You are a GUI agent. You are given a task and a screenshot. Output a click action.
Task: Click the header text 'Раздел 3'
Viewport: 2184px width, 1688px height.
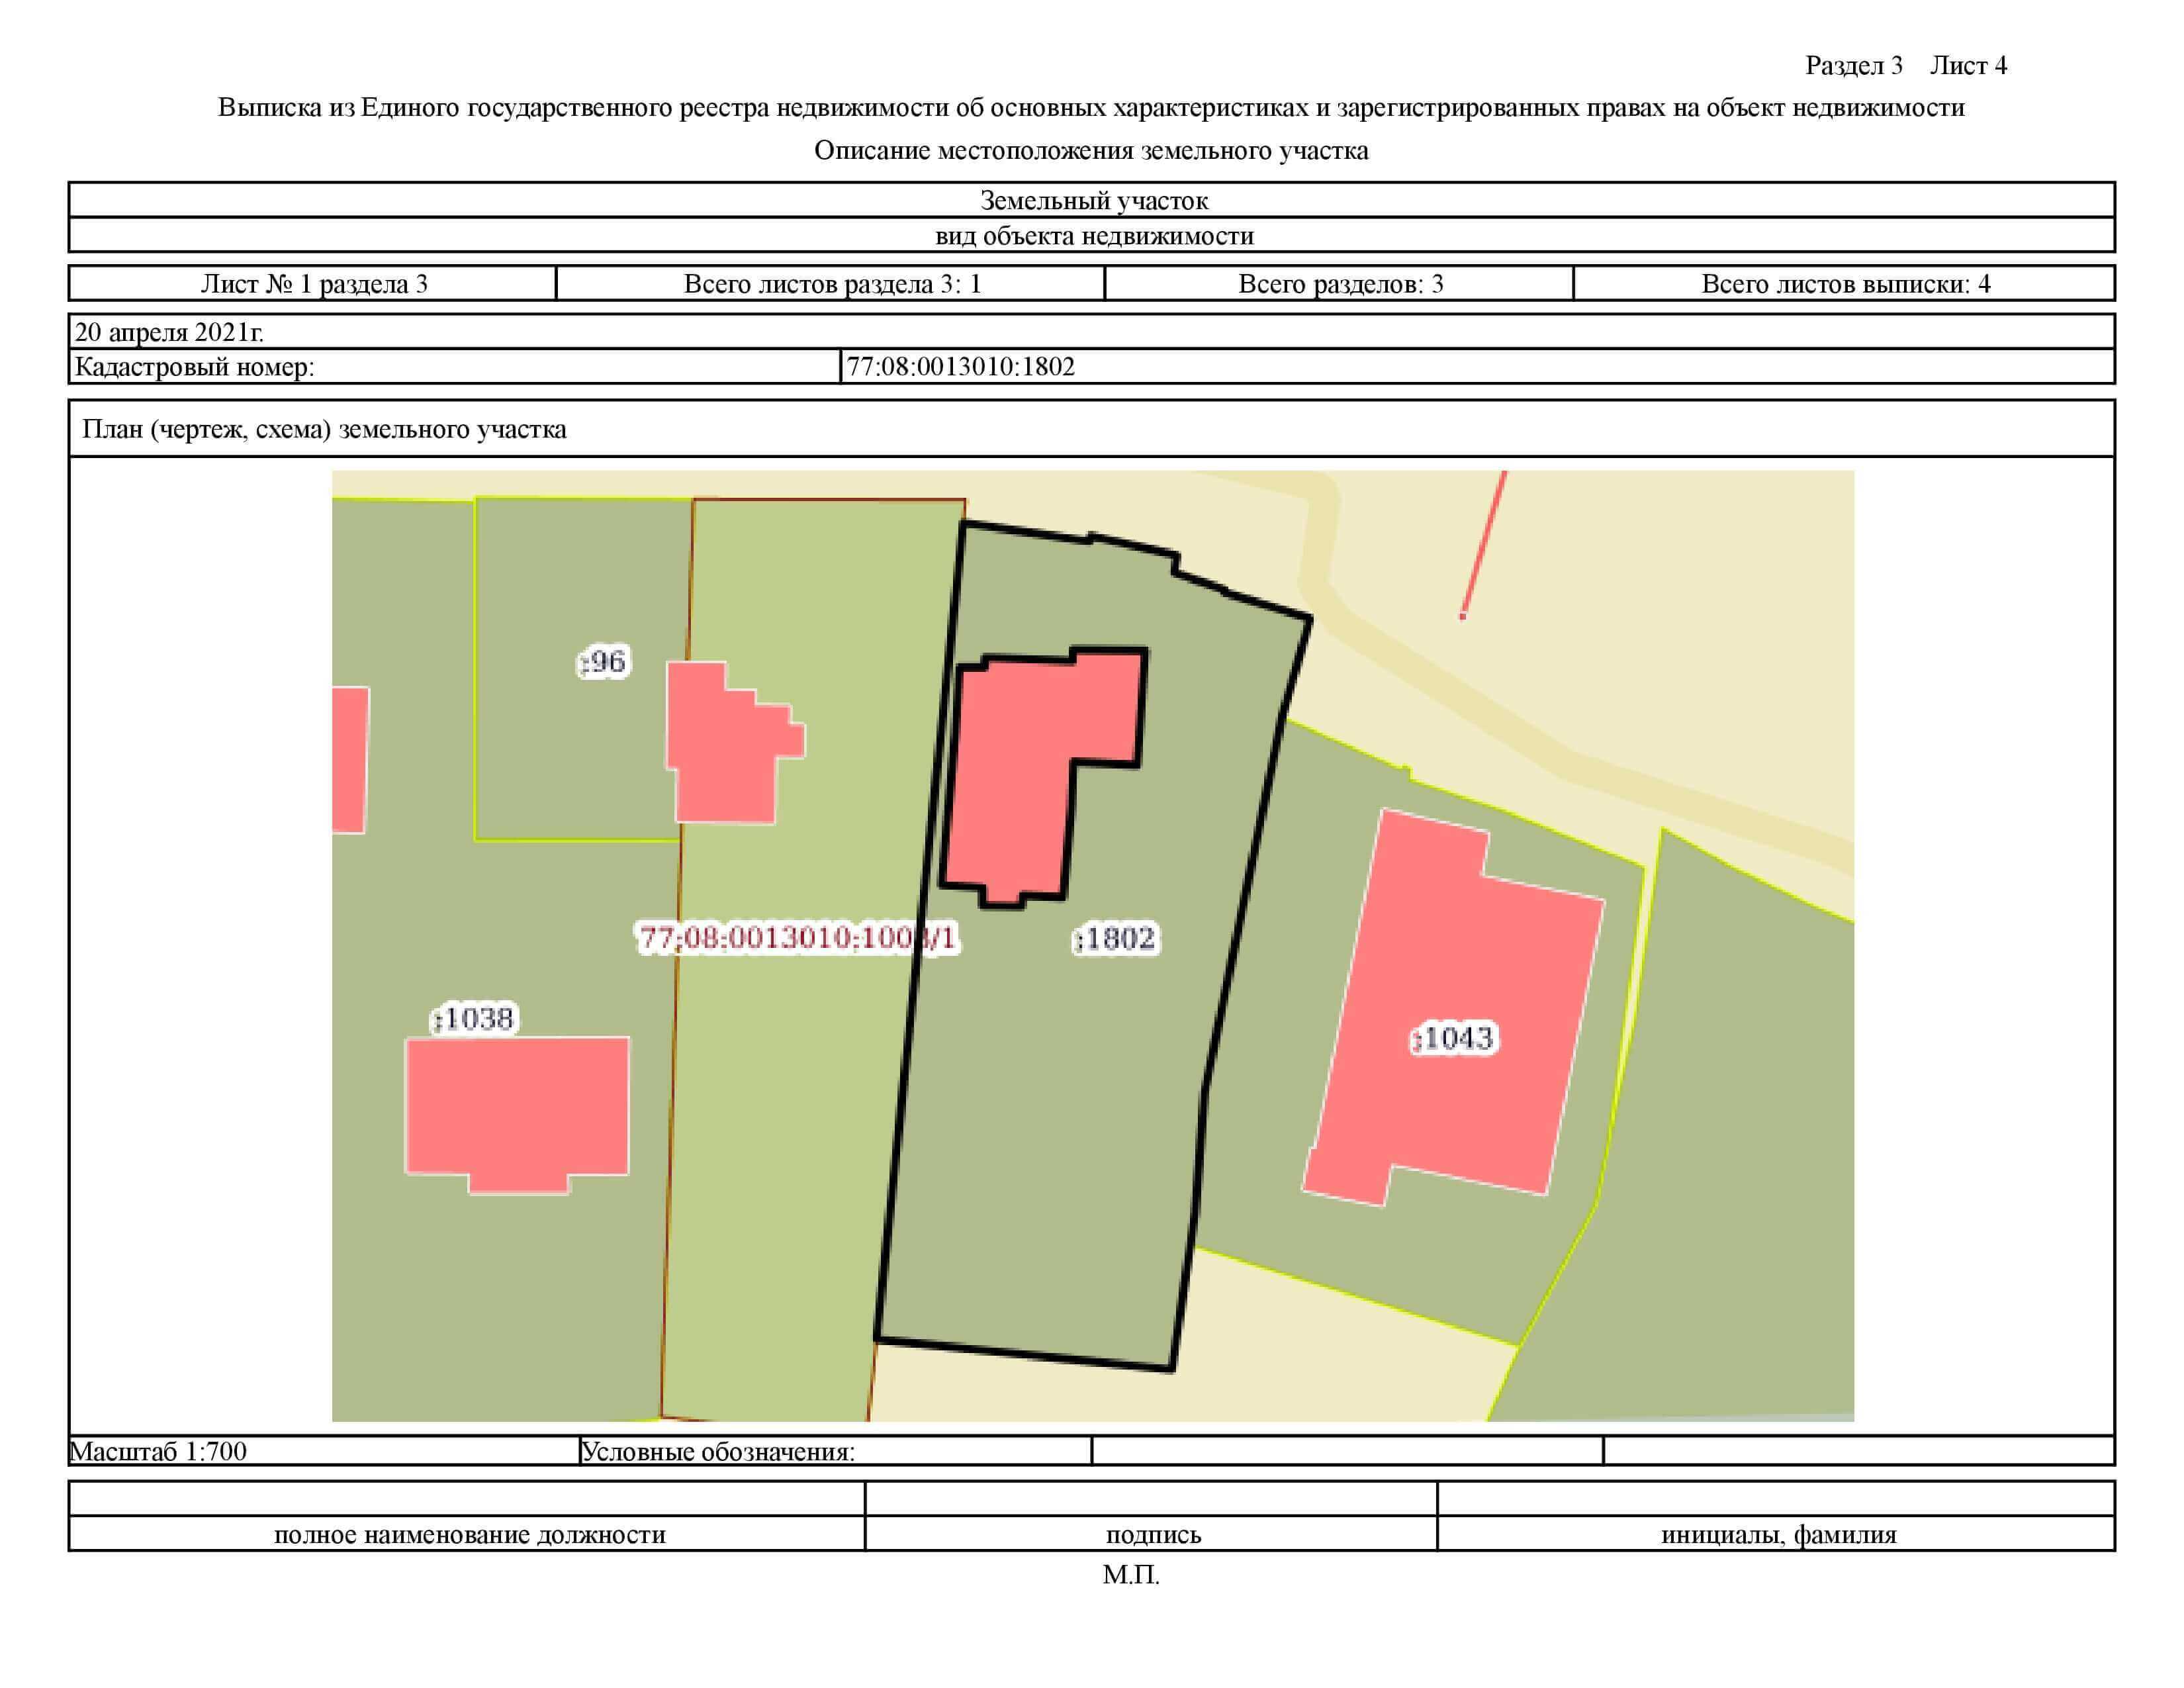1853,65
